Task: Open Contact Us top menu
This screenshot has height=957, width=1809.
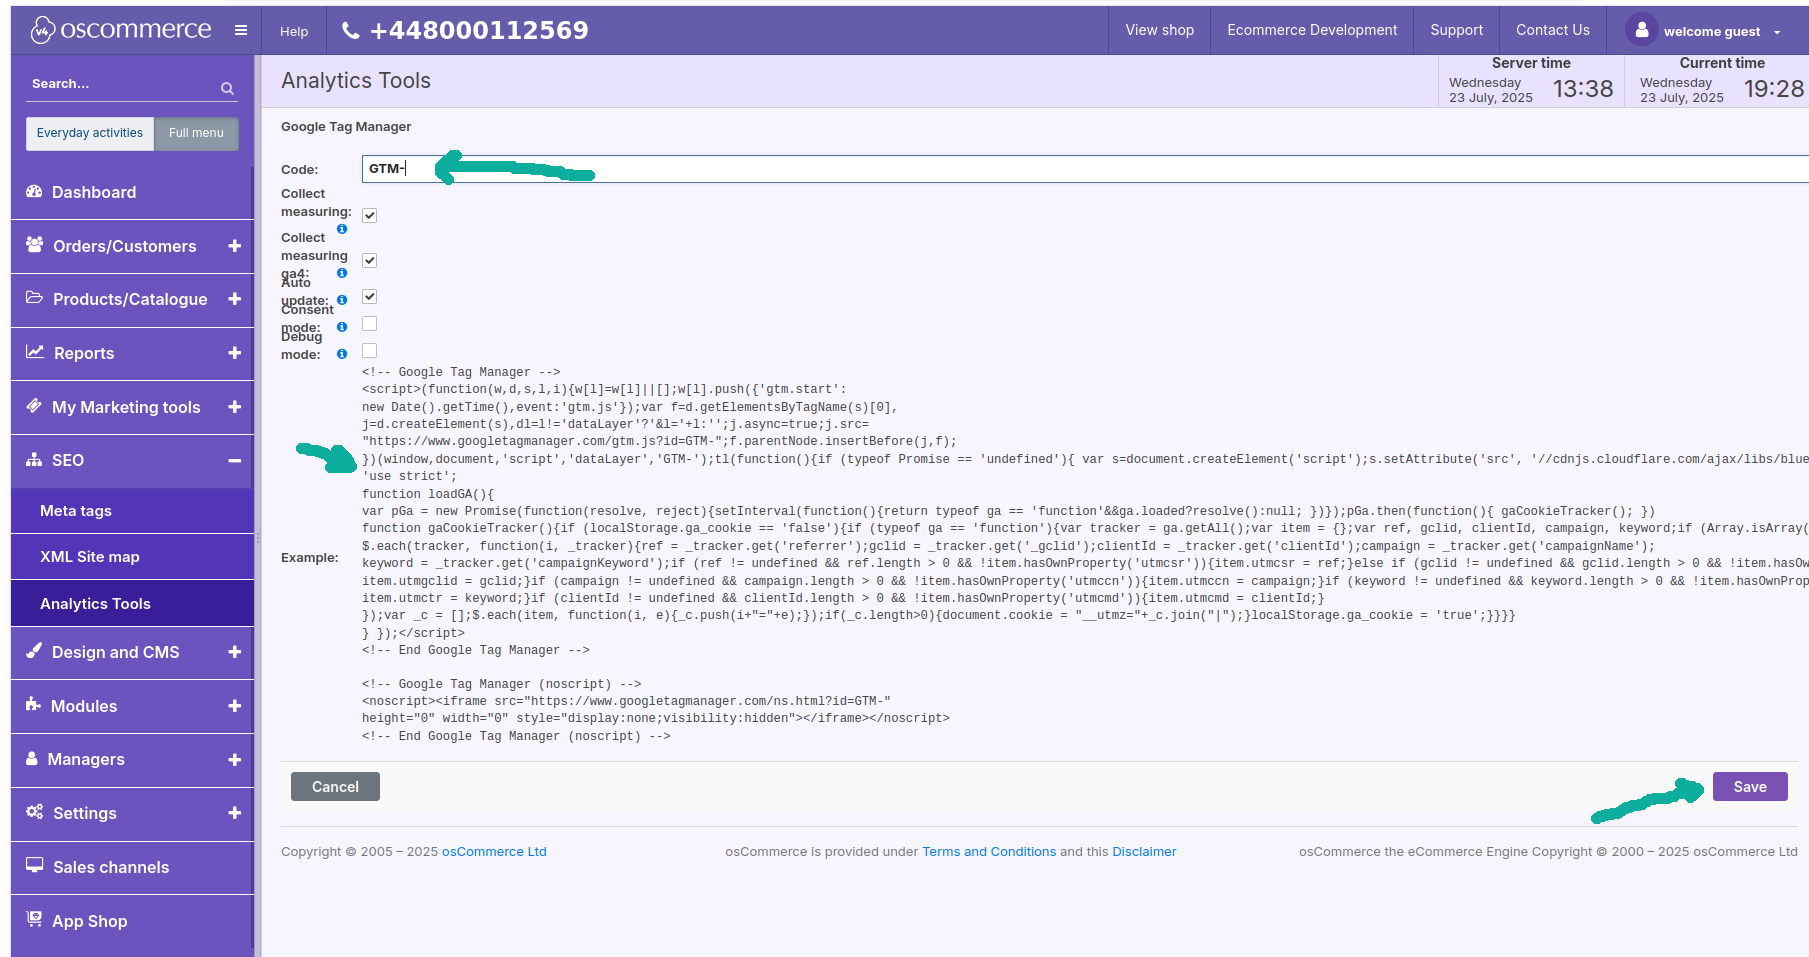Action: [x=1552, y=30]
